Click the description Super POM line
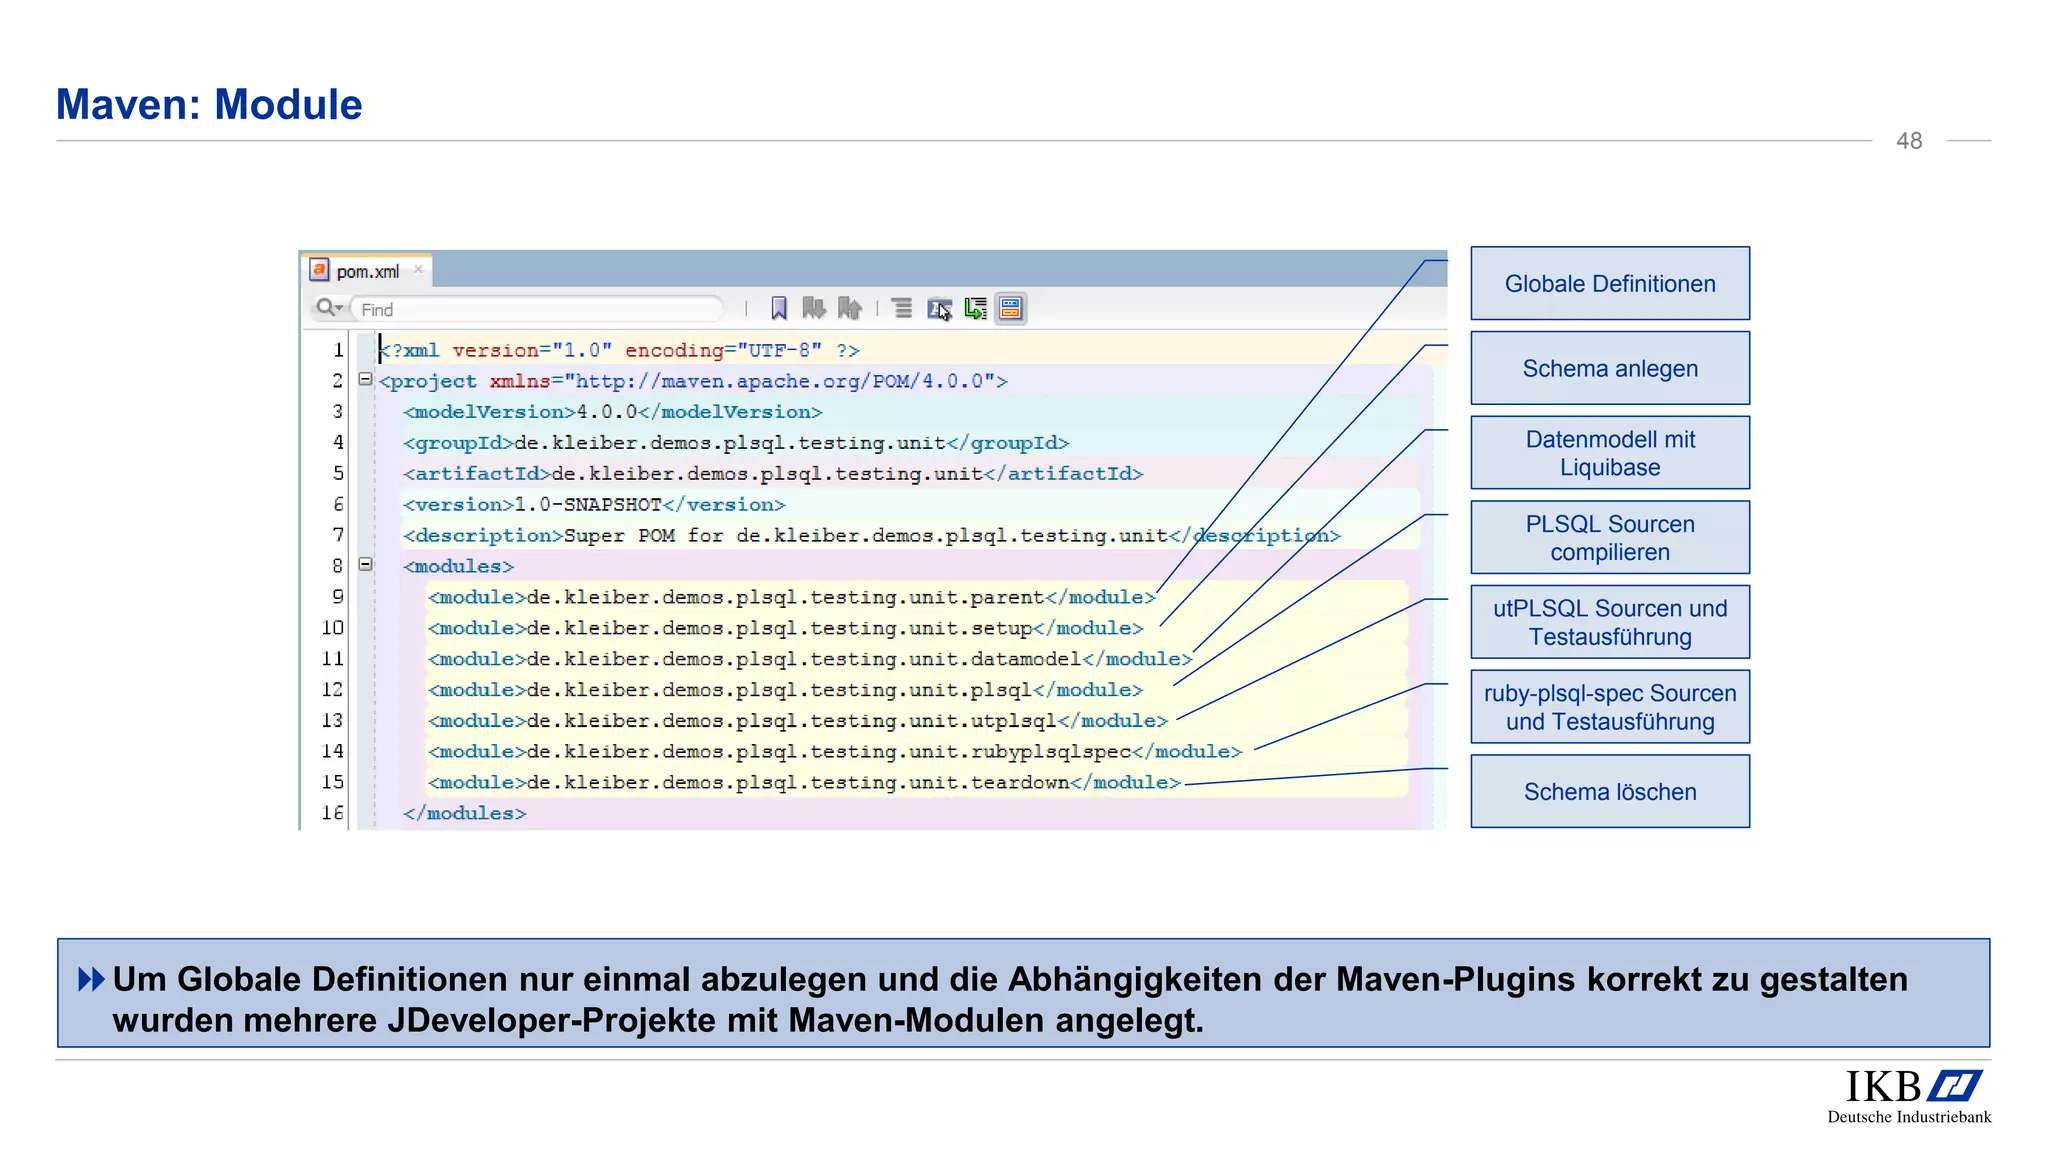Viewport: 2048px width, 1152px height. click(x=871, y=536)
